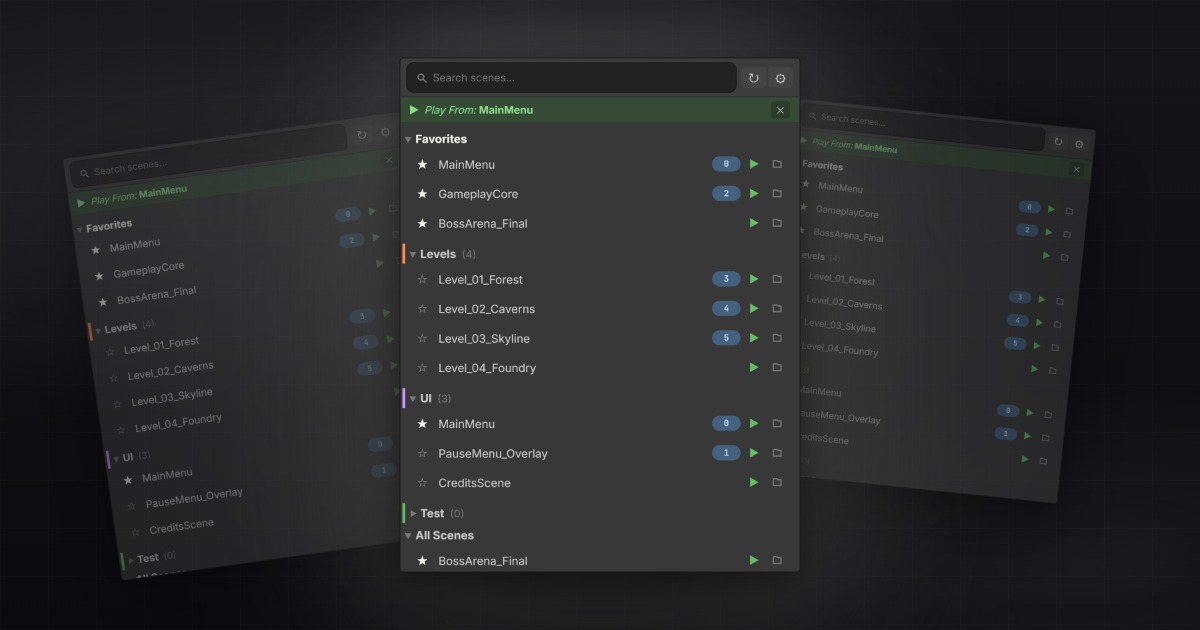This screenshot has width=1200, height=630.
Task: Collapse UI group in the left background panel
Action: (x=116, y=459)
